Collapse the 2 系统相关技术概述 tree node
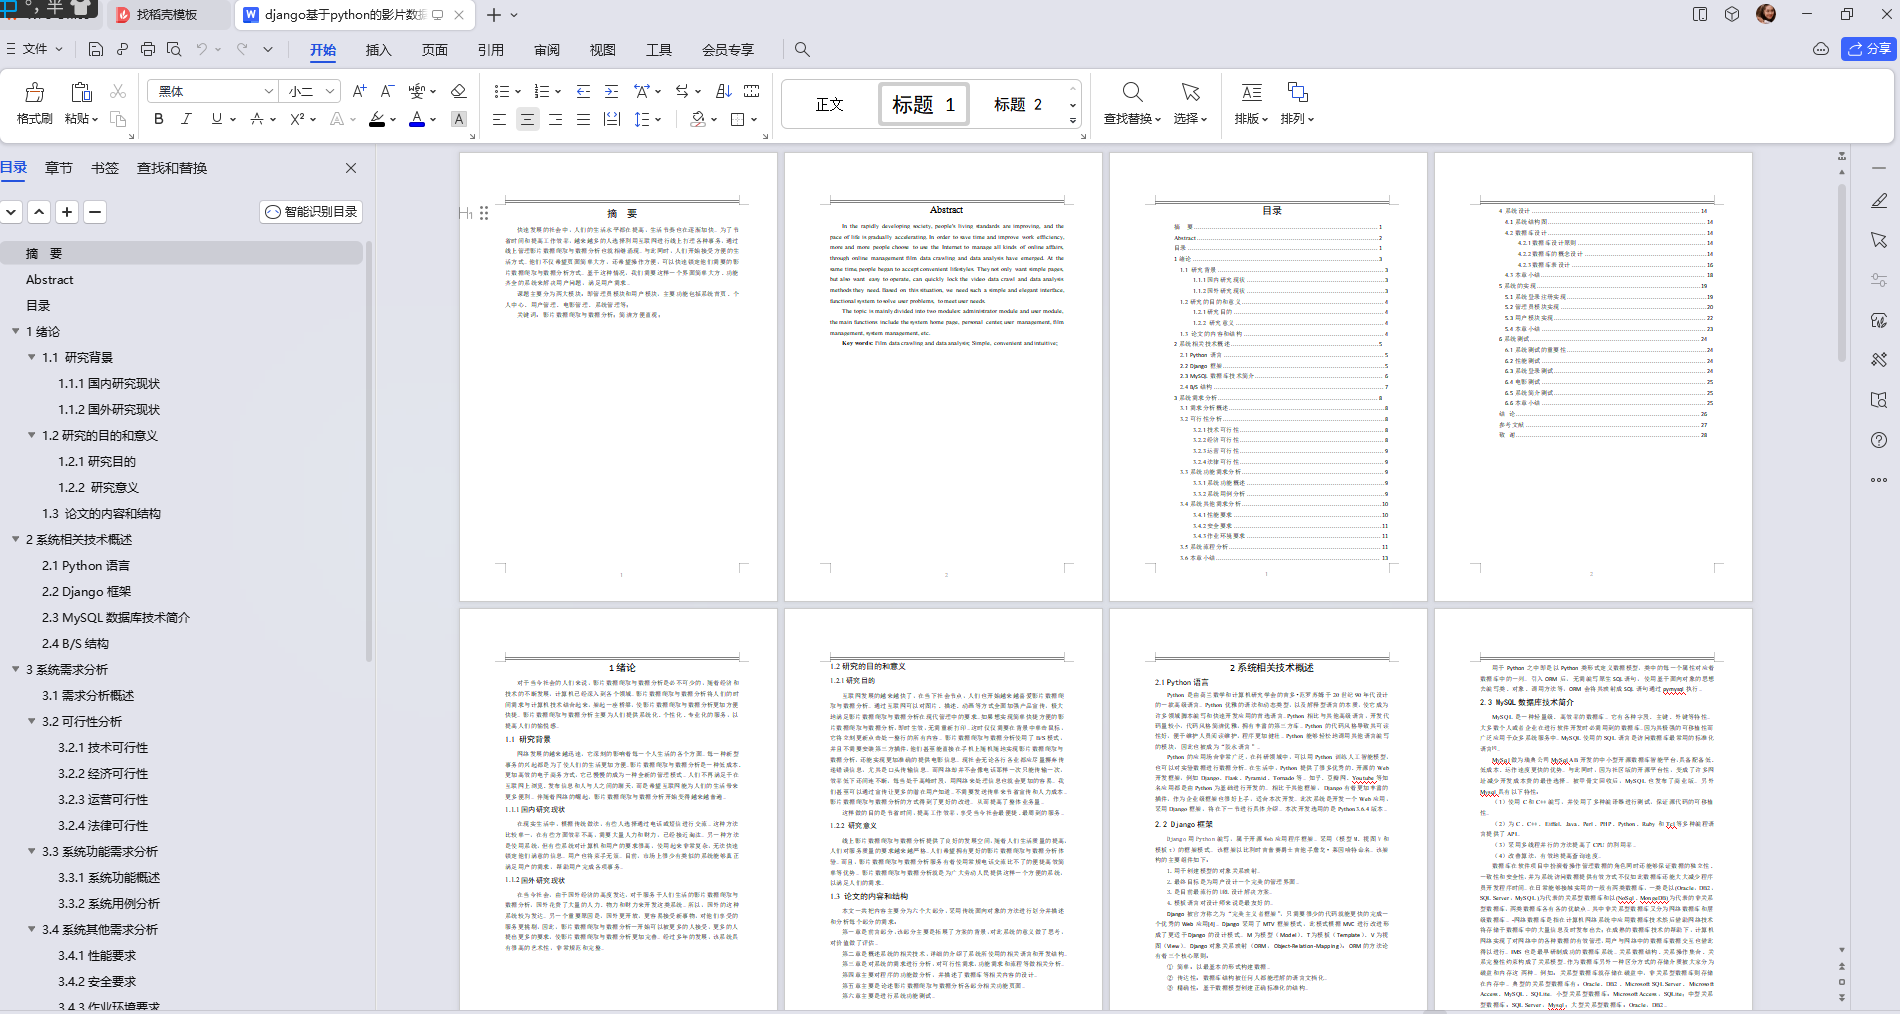This screenshot has height=1014, width=1900. 15,539
